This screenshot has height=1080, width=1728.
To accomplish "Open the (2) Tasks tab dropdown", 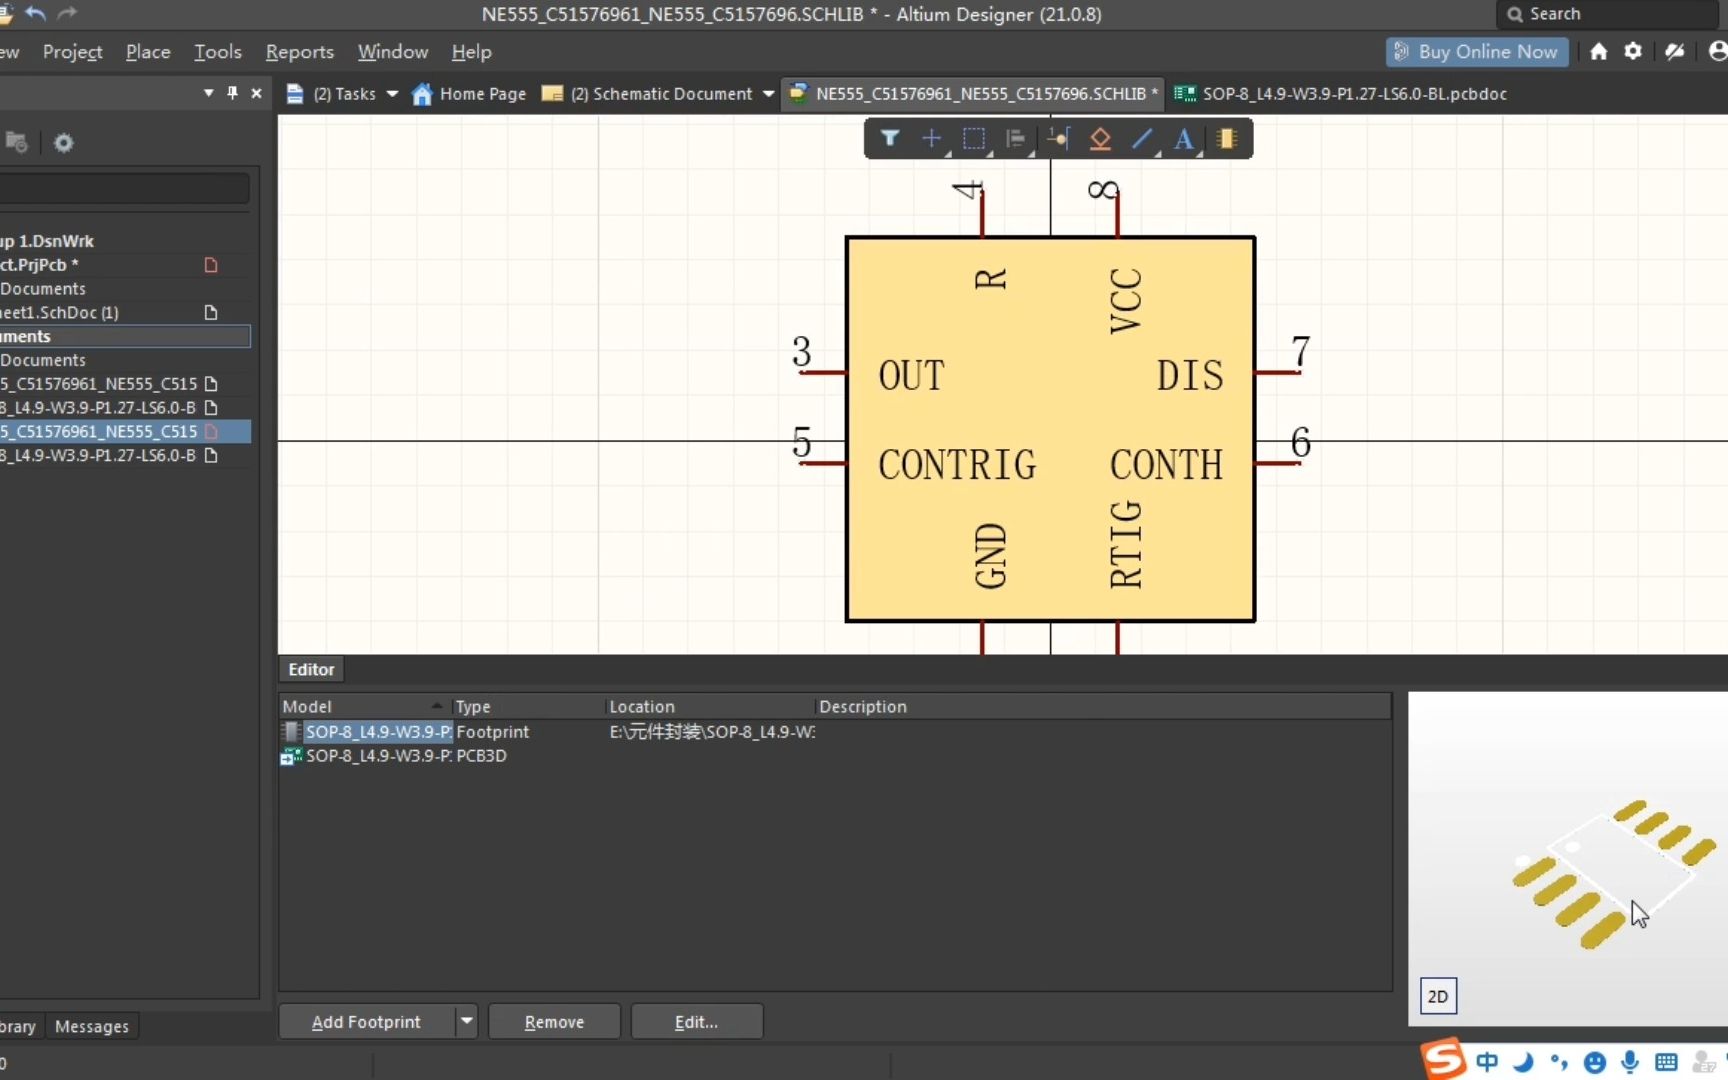I will coord(392,93).
